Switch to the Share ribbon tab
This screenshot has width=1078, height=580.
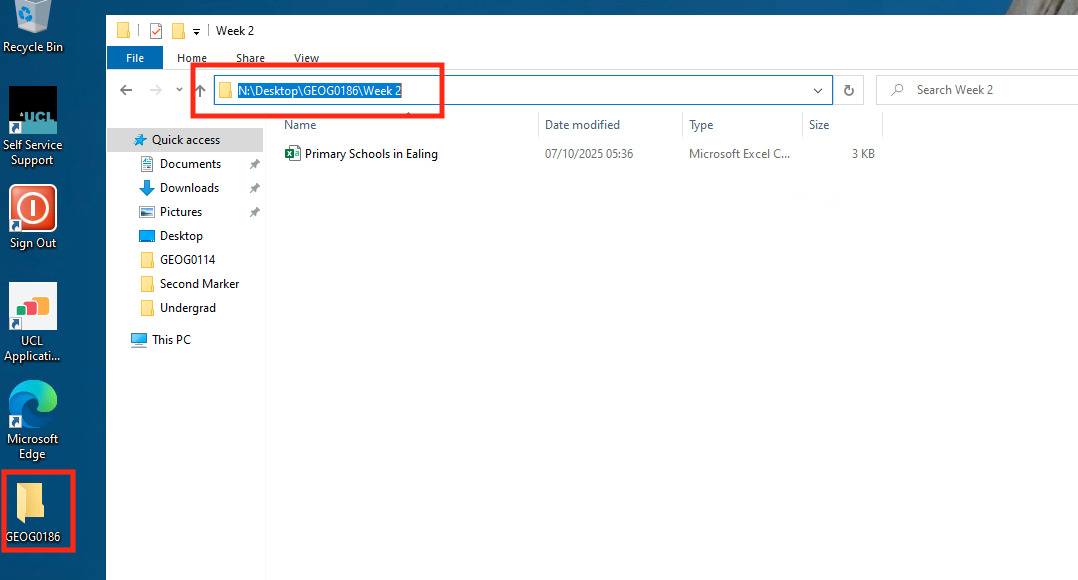point(250,58)
